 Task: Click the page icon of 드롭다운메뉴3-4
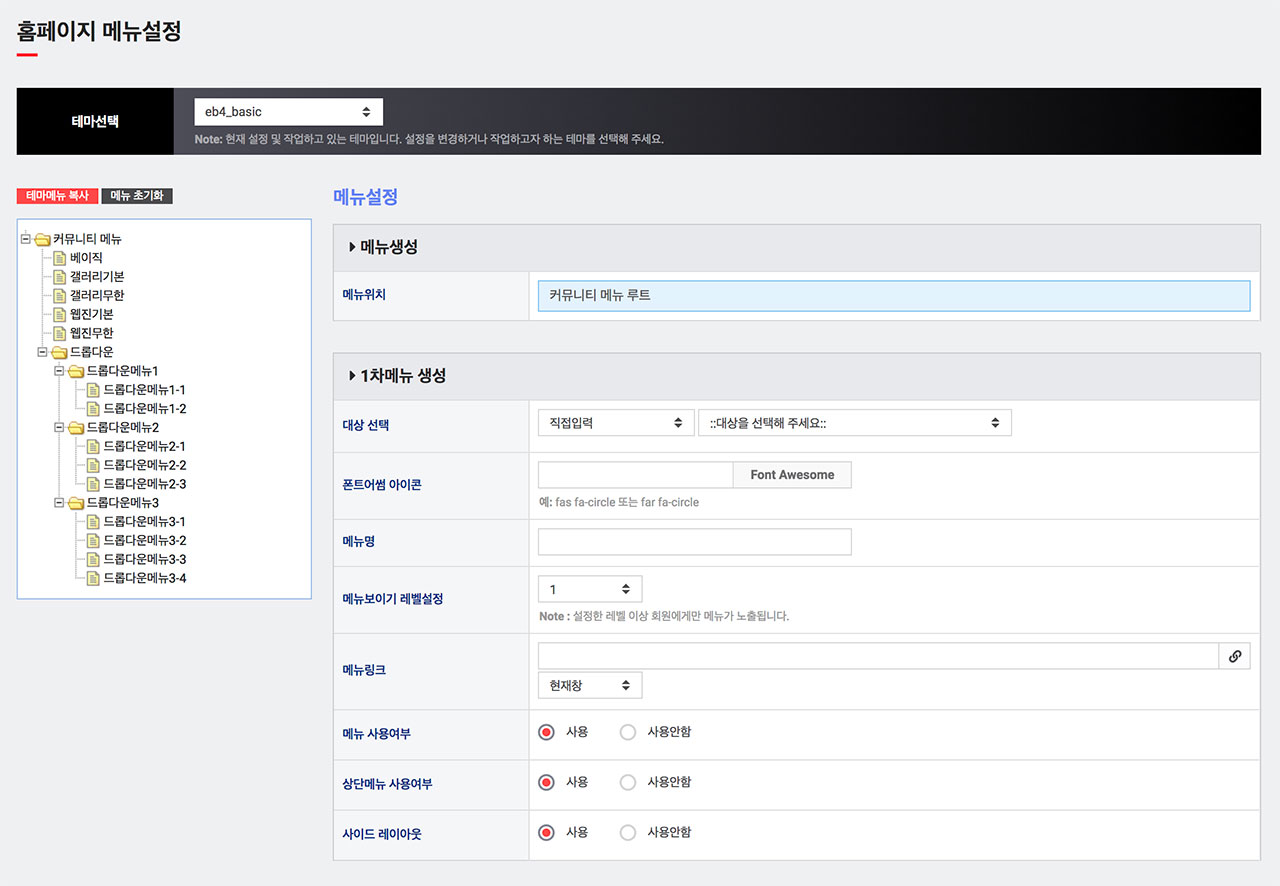pos(94,578)
